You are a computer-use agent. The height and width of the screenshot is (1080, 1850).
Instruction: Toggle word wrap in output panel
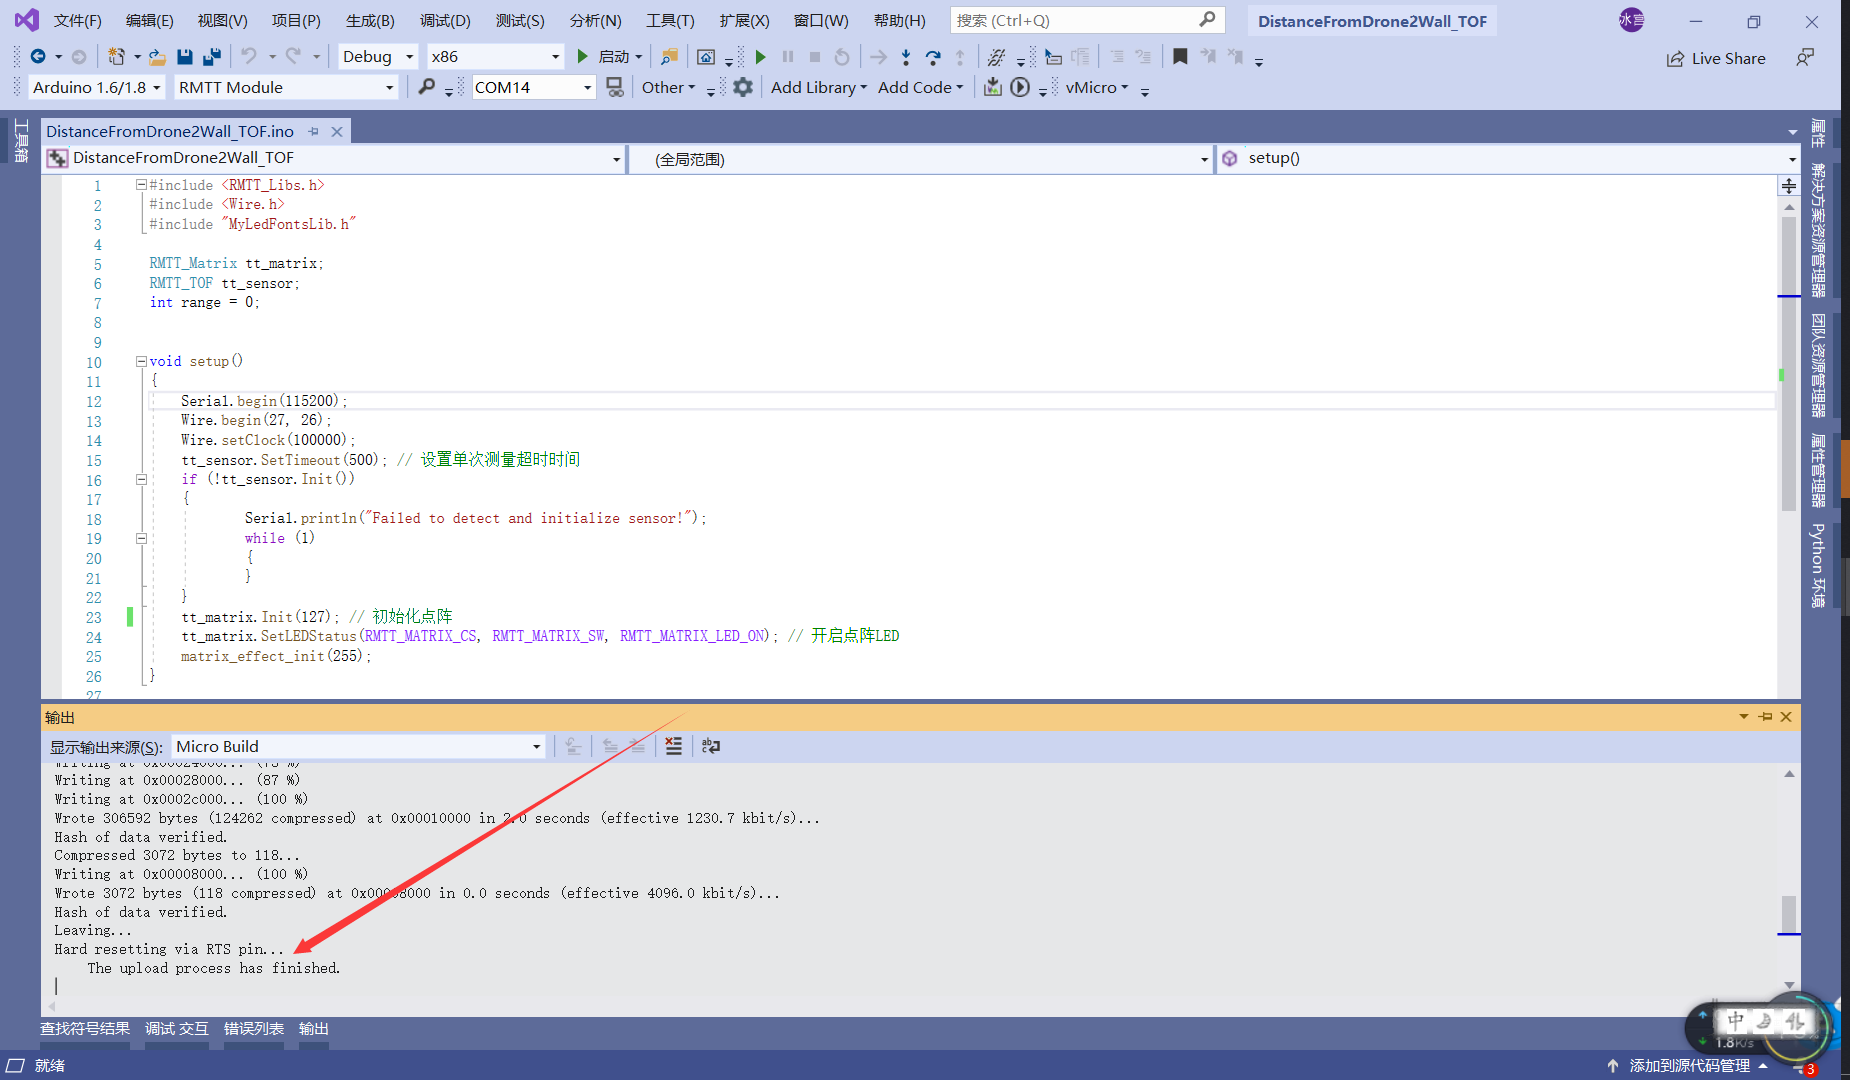(x=711, y=746)
